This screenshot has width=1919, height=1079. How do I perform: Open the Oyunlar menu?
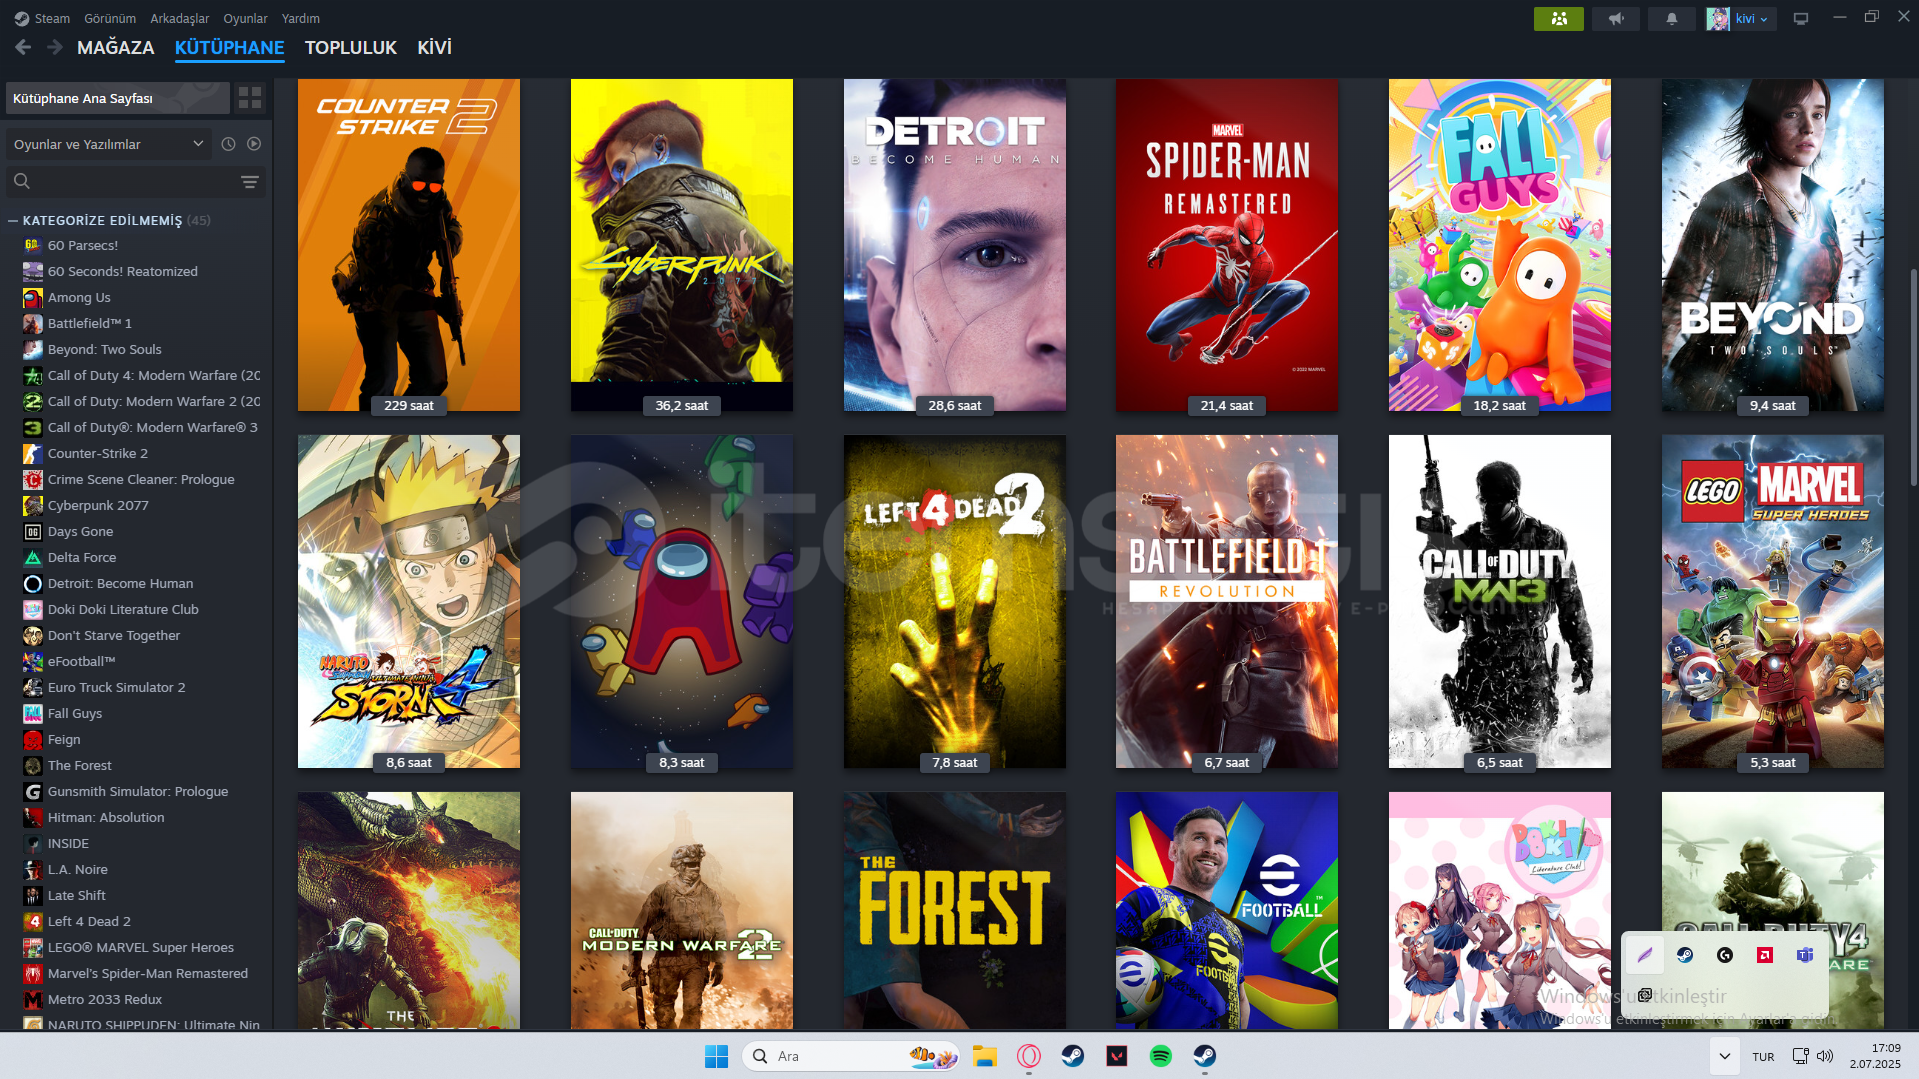(x=245, y=18)
